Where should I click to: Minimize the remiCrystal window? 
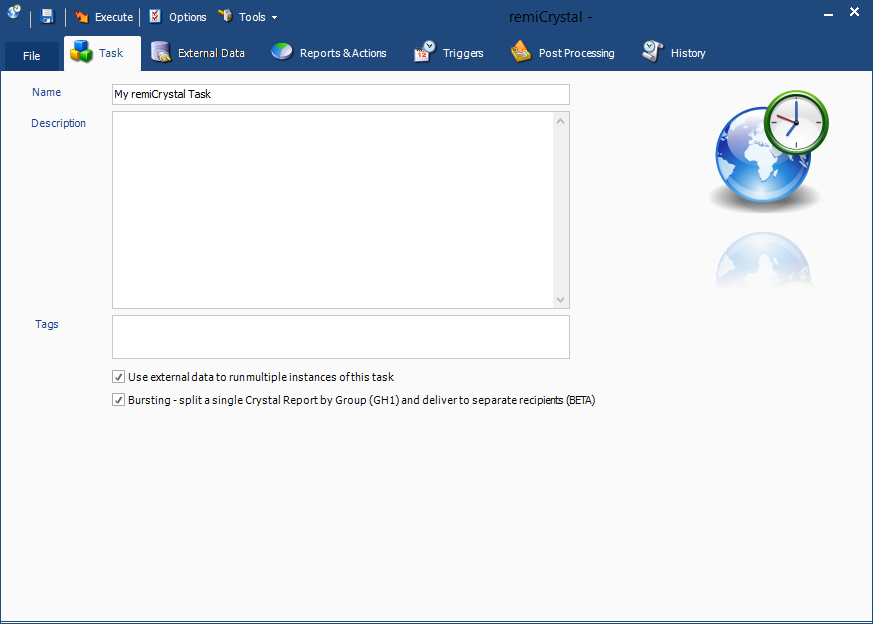point(828,13)
